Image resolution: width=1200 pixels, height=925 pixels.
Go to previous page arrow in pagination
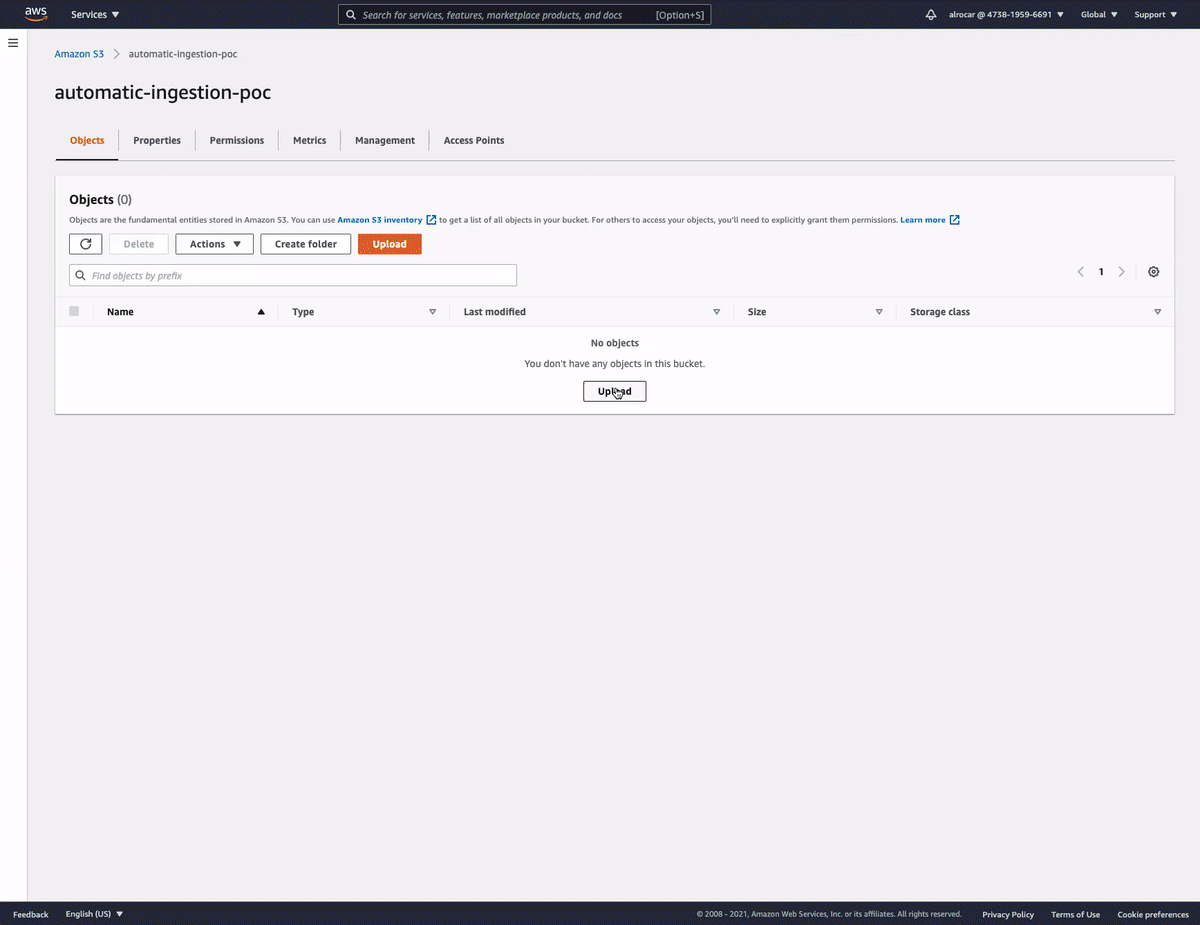click(1080, 272)
